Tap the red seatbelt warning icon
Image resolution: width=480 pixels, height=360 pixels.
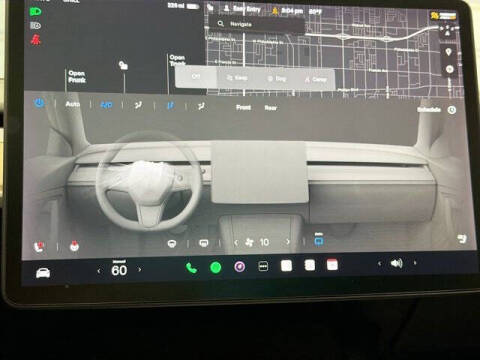(35, 40)
